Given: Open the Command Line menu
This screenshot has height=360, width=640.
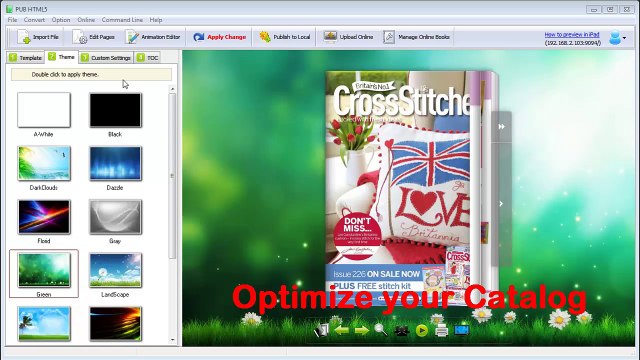Looking at the screenshot, I should point(122,20).
